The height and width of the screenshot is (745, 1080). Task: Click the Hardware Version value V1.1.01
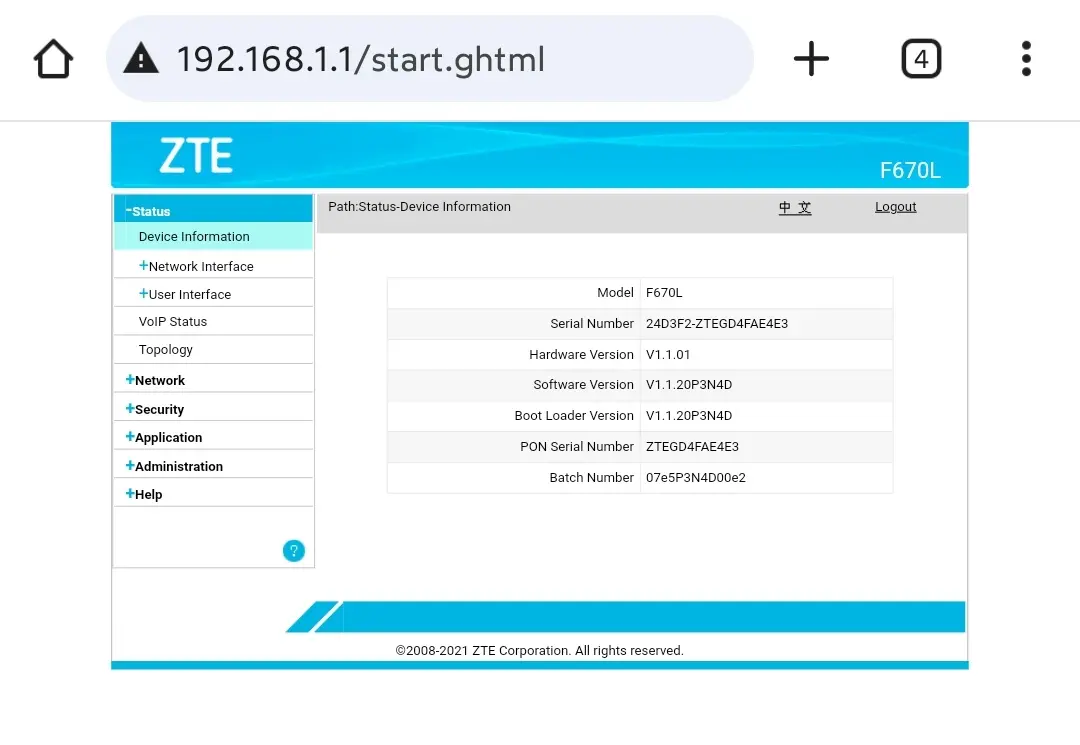[x=668, y=355]
